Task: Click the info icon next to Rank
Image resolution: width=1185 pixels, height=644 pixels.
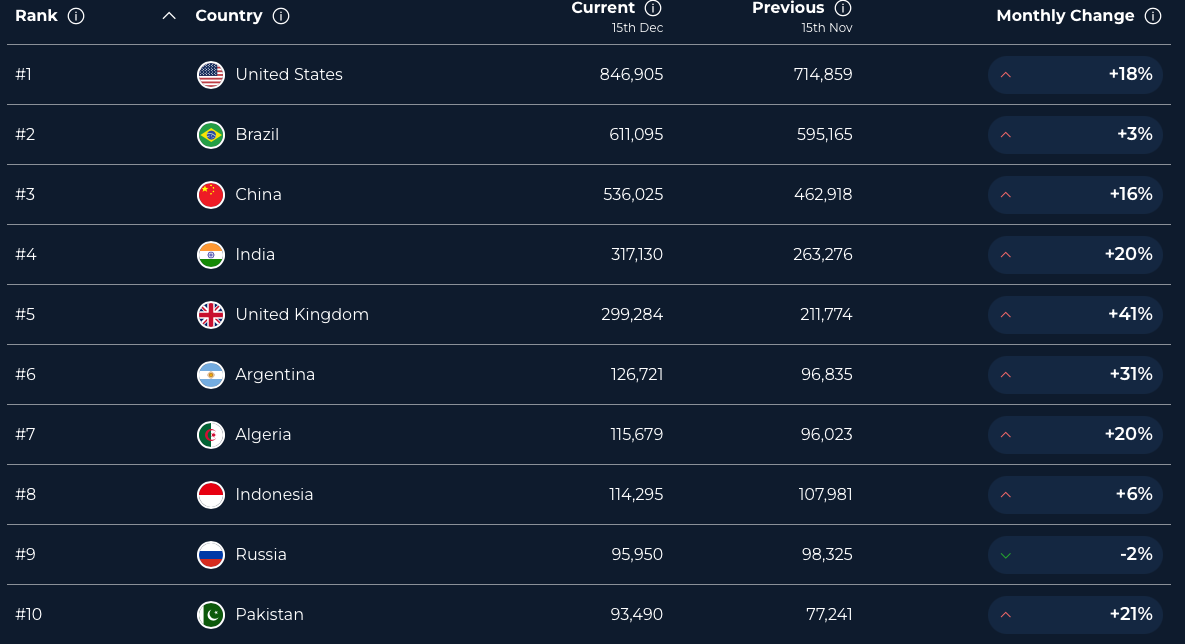Action: coord(76,16)
